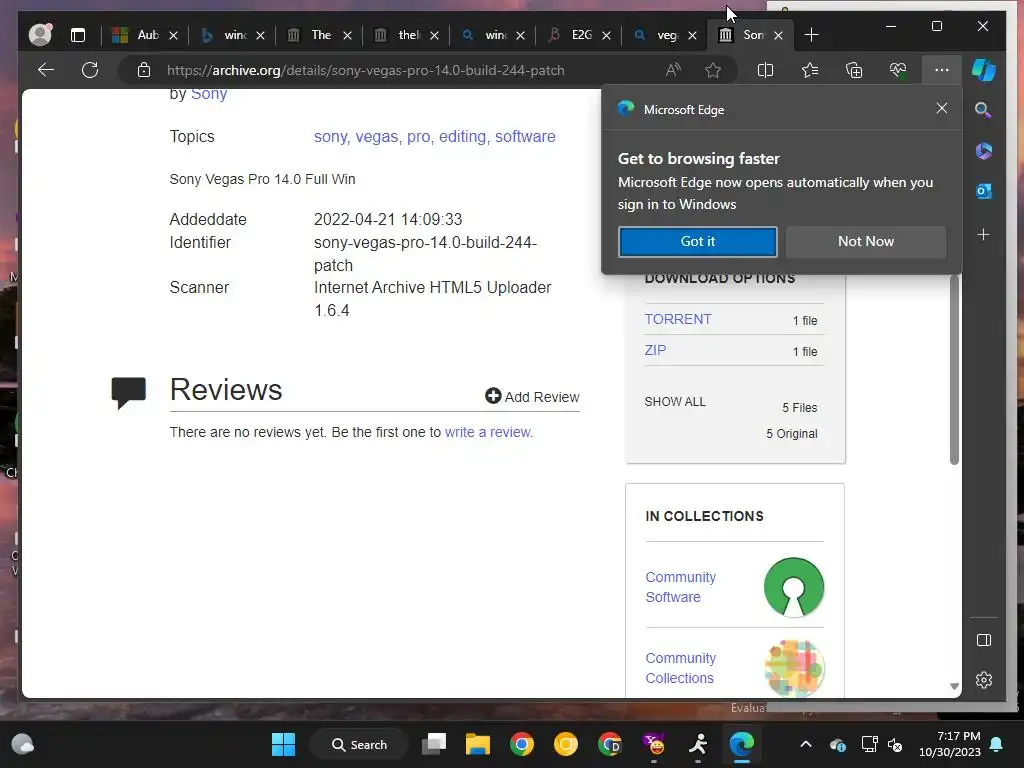This screenshot has height=768, width=1024.
Task: Open Task View on taskbar
Action: 434,744
